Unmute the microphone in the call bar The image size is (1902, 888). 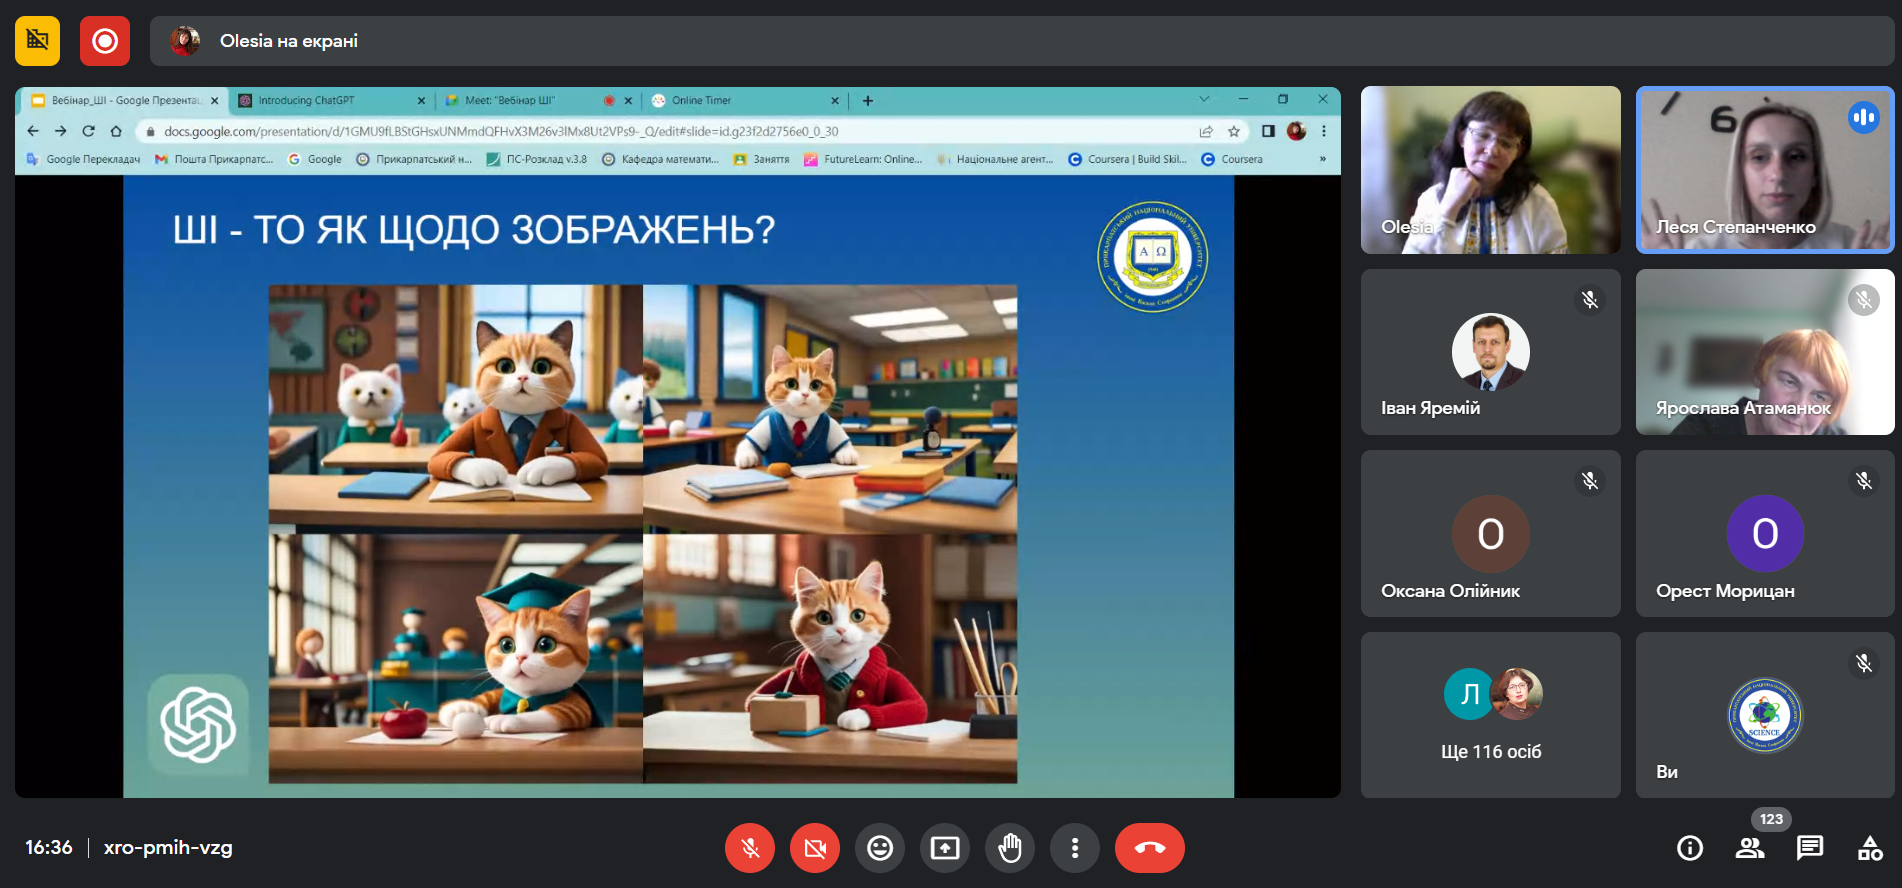(x=750, y=848)
